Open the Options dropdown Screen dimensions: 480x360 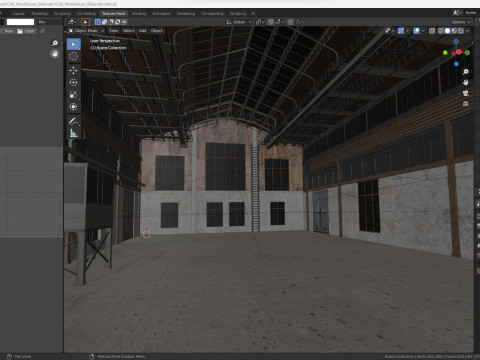(461, 22)
